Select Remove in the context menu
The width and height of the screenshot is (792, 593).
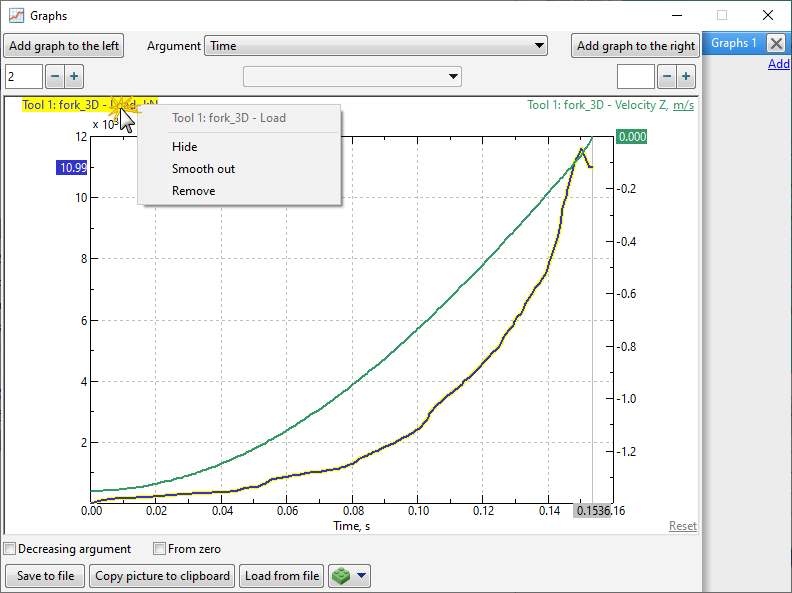pyautogui.click(x=193, y=191)
